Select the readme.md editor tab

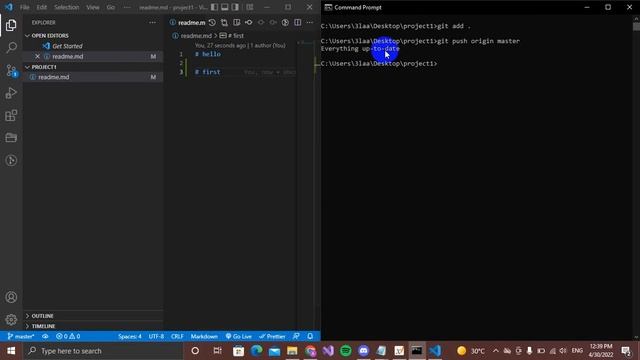[x=187, y=22]
